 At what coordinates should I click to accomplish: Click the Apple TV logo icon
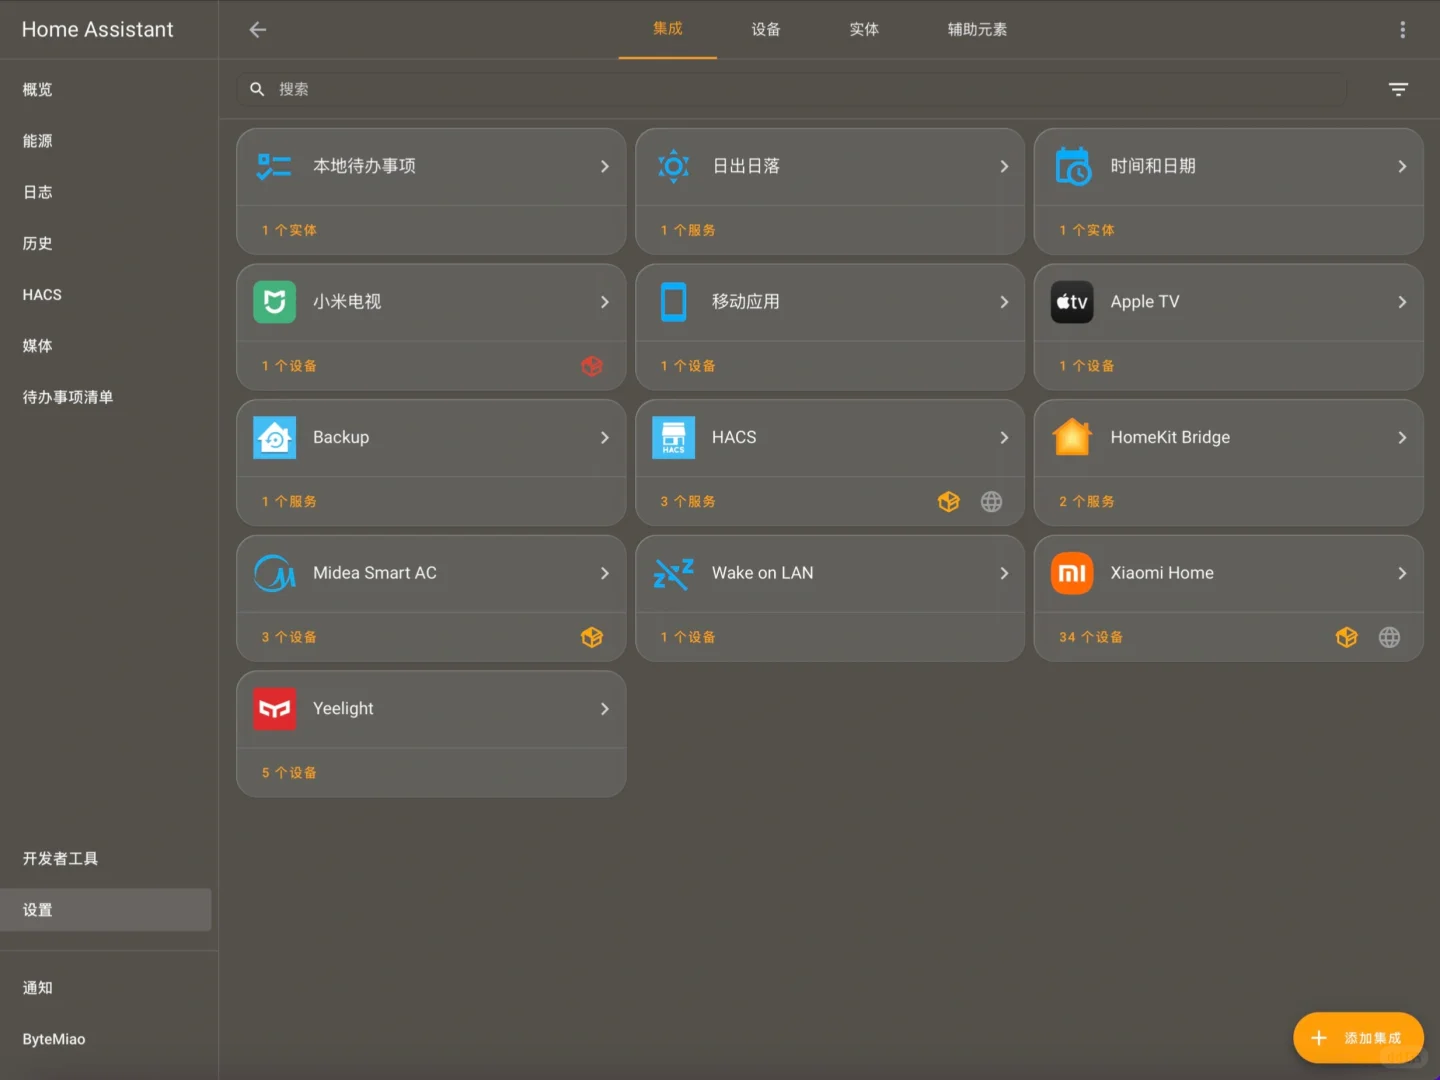tap(1072, 302)
